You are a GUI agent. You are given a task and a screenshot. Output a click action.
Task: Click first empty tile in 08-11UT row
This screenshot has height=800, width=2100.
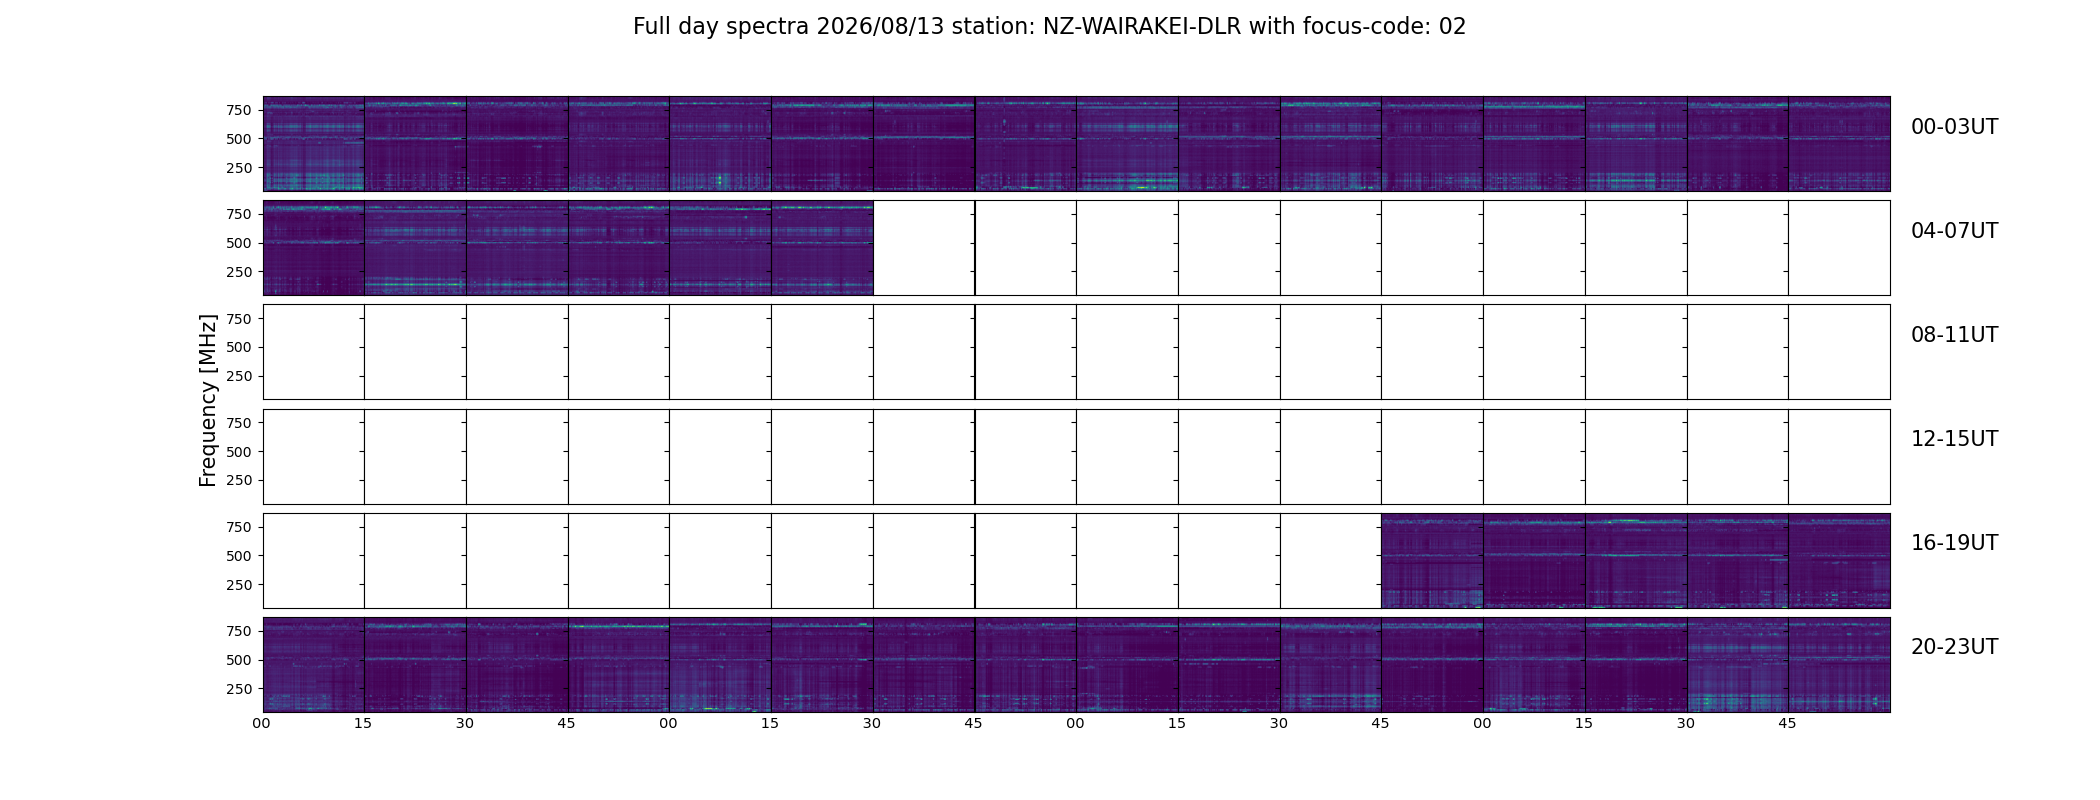[314, 352]
